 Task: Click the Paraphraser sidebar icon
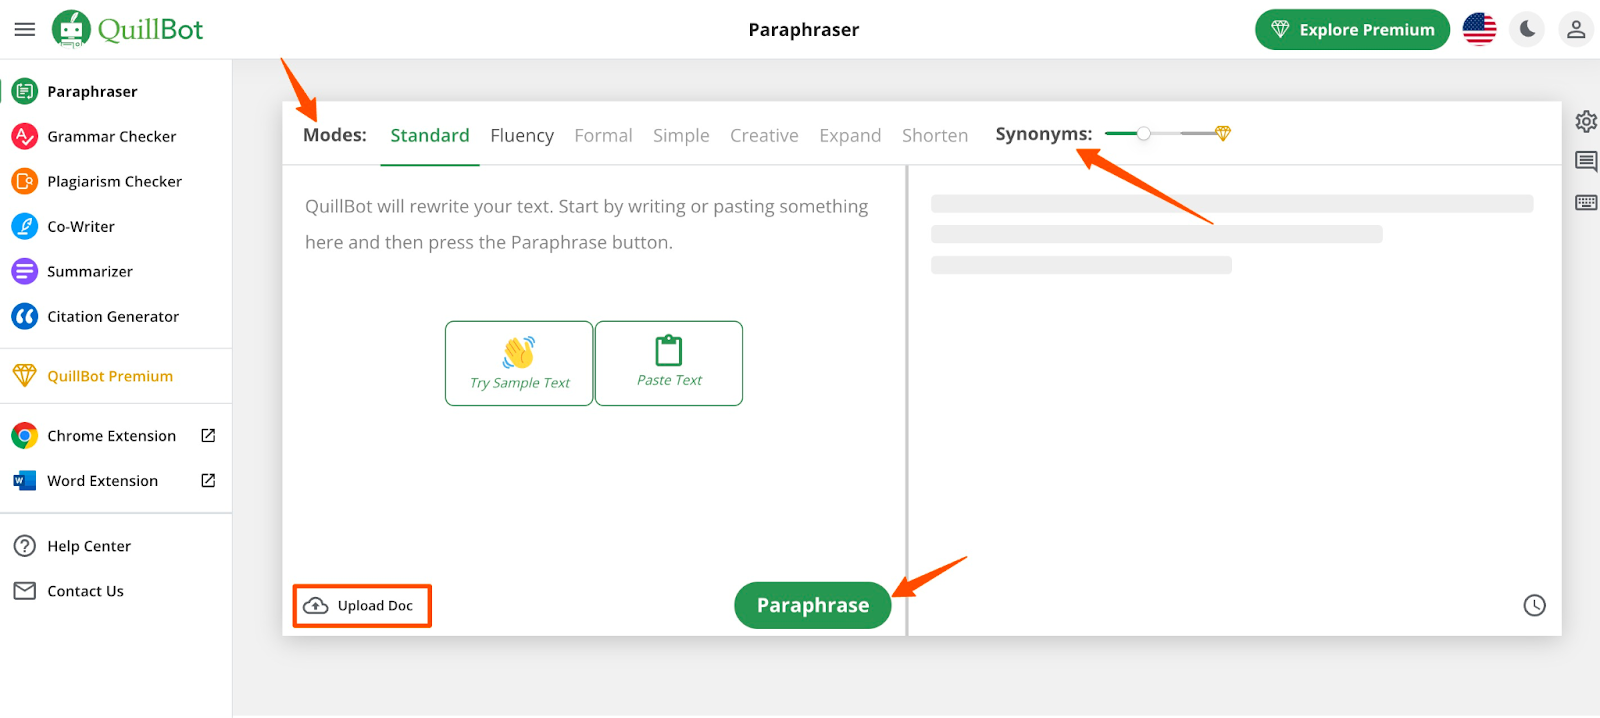(x=25, y=91)
